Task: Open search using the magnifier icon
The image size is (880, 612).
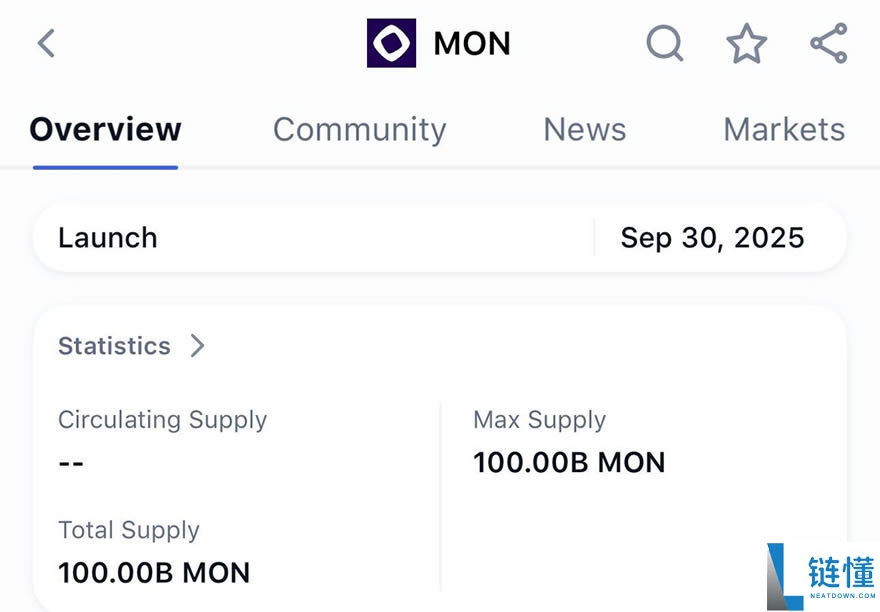Action: click(x=664, y=44)
